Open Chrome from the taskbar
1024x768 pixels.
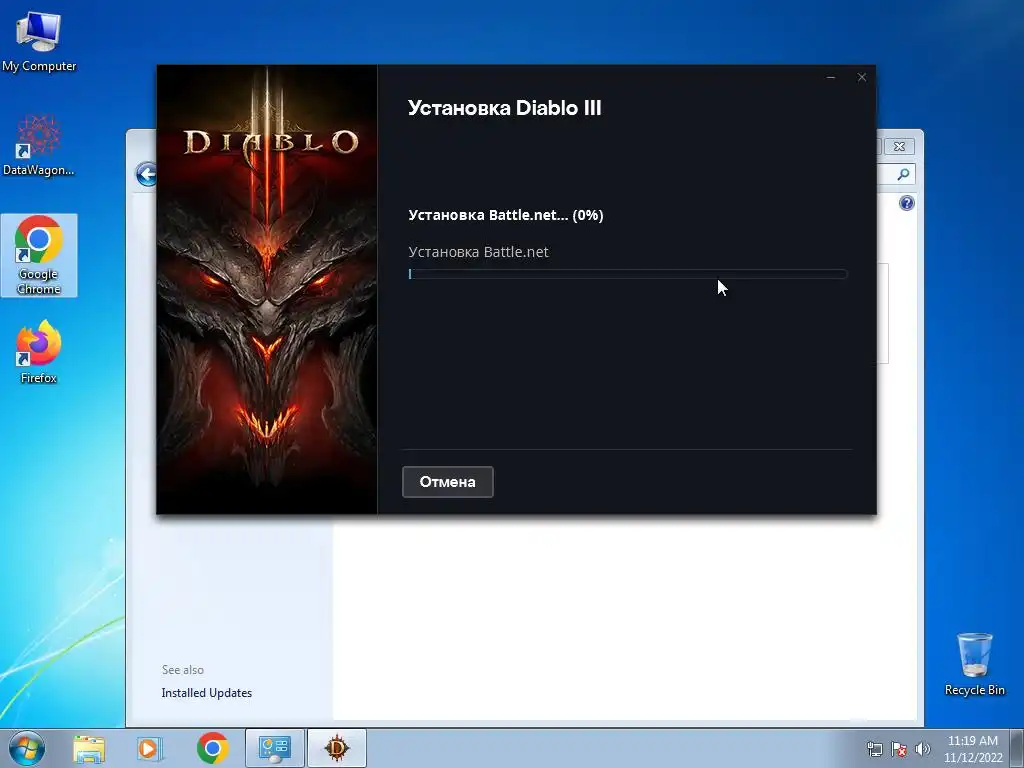coord(212,748)
